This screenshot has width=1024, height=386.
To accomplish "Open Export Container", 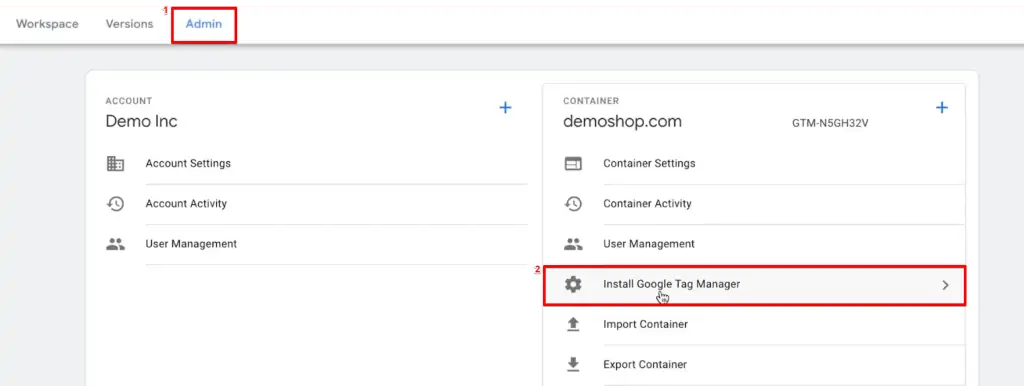I will tap(645, 364).
